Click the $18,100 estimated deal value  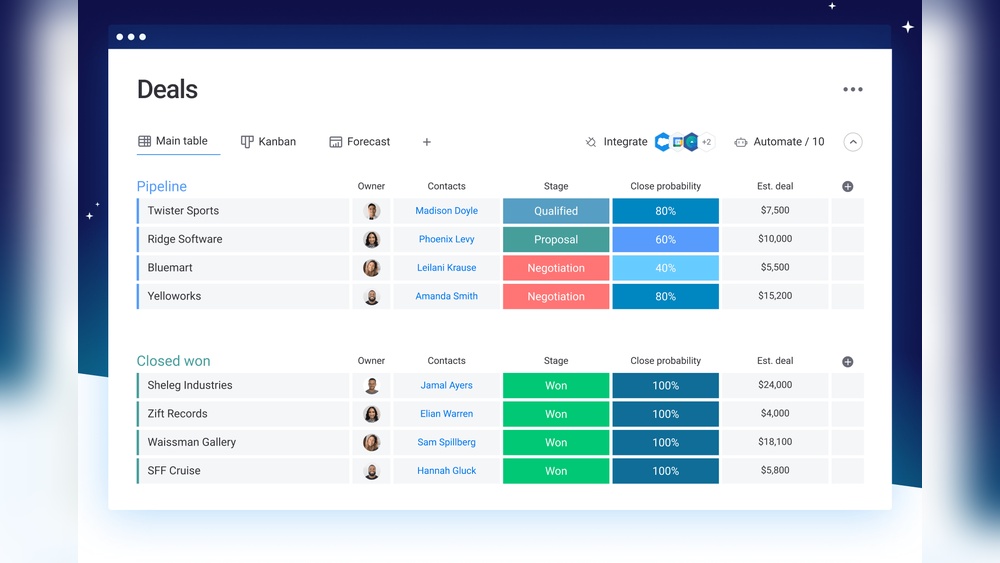coord(775,442)
